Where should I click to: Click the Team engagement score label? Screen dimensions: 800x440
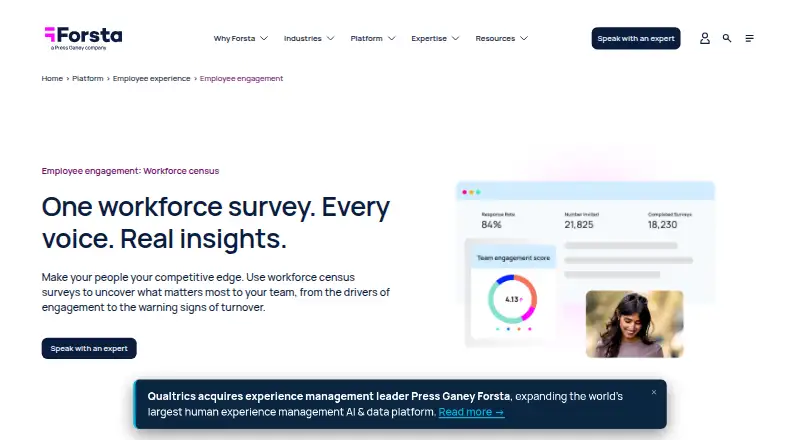coord(513,258)
